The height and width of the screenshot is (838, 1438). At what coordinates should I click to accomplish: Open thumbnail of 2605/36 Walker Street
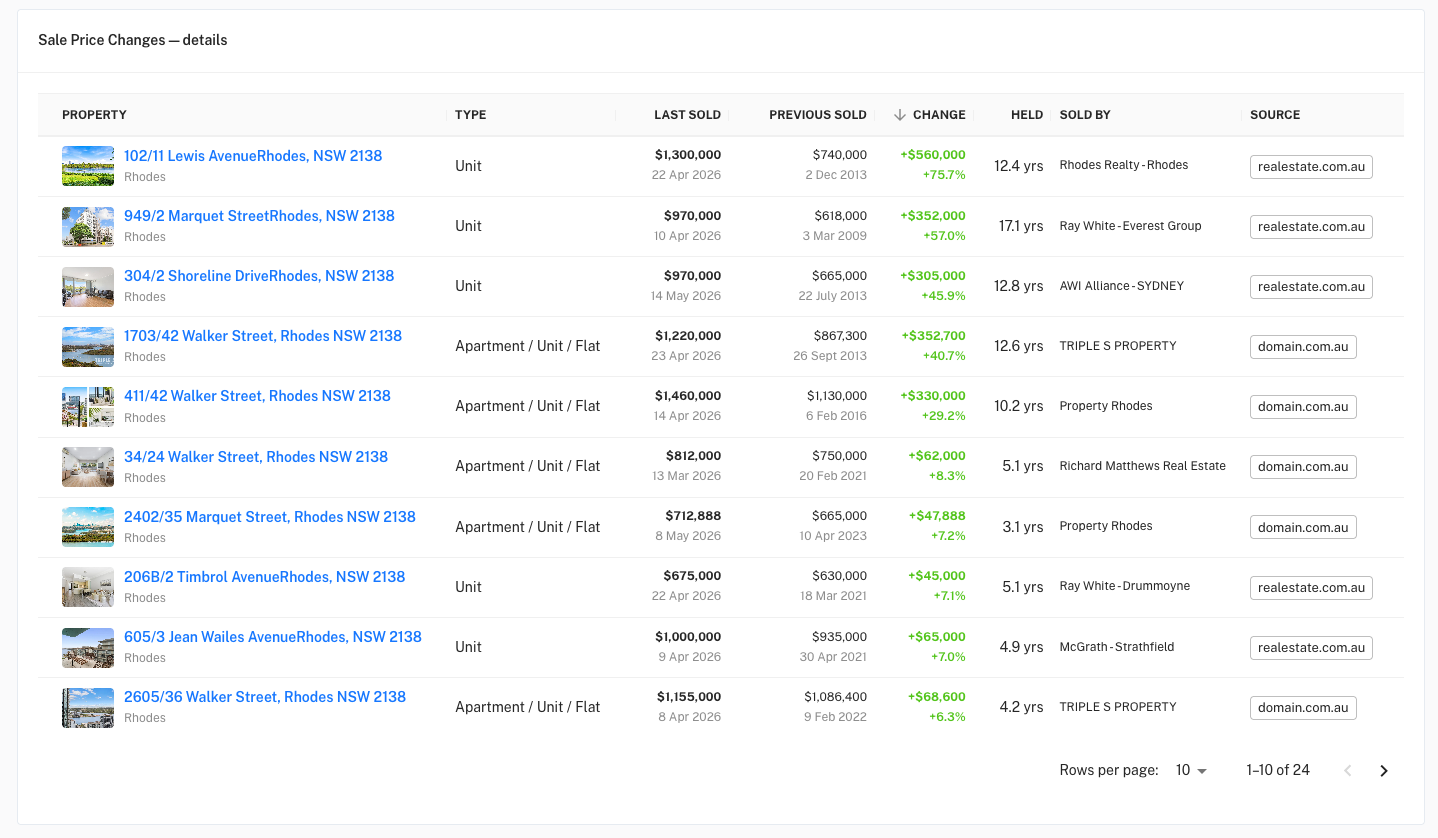click(x=88, y=707)
